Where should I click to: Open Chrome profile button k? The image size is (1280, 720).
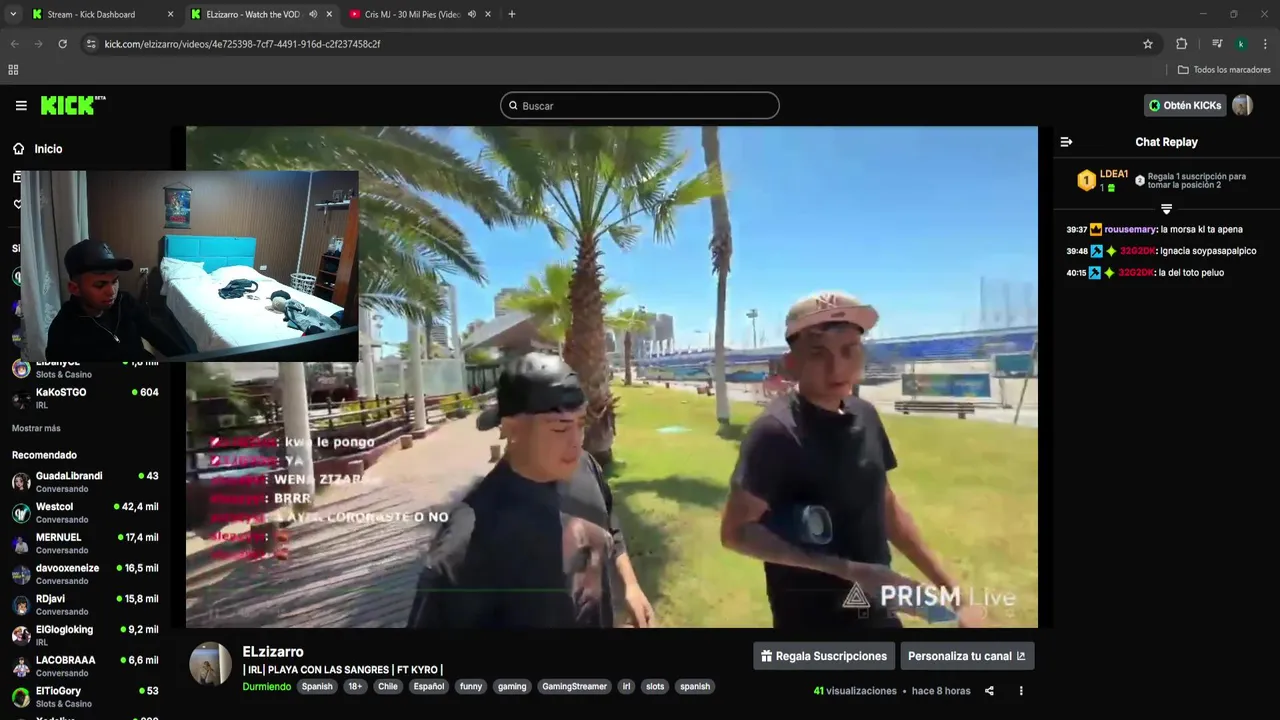point(1241,44)
